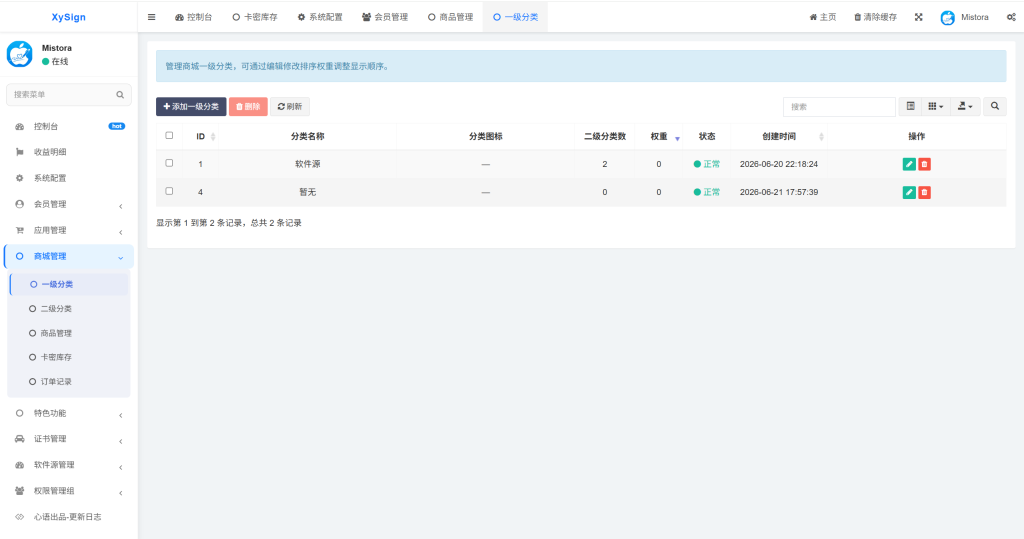Click the 心语出品-更新日志 code icon
This screenshot has width=1024, height=539.
click(20, 517)
